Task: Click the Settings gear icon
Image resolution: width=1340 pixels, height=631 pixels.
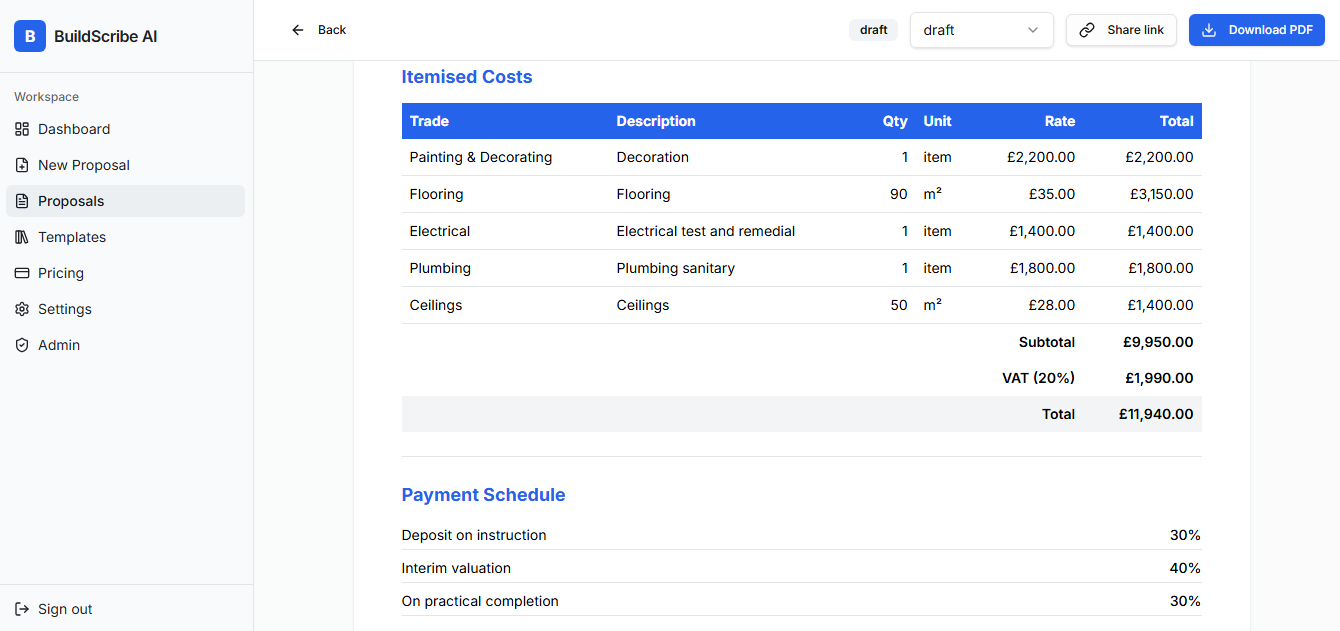Action: point(22,309)
